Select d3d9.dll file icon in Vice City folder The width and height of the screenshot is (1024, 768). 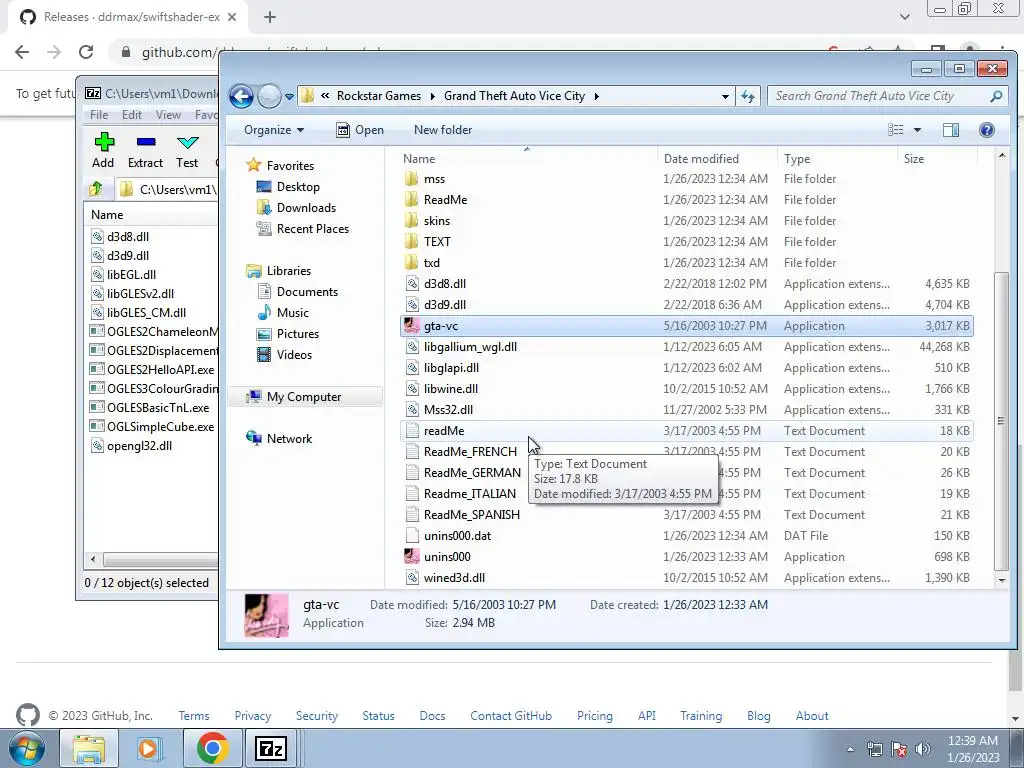pos(412,305)
